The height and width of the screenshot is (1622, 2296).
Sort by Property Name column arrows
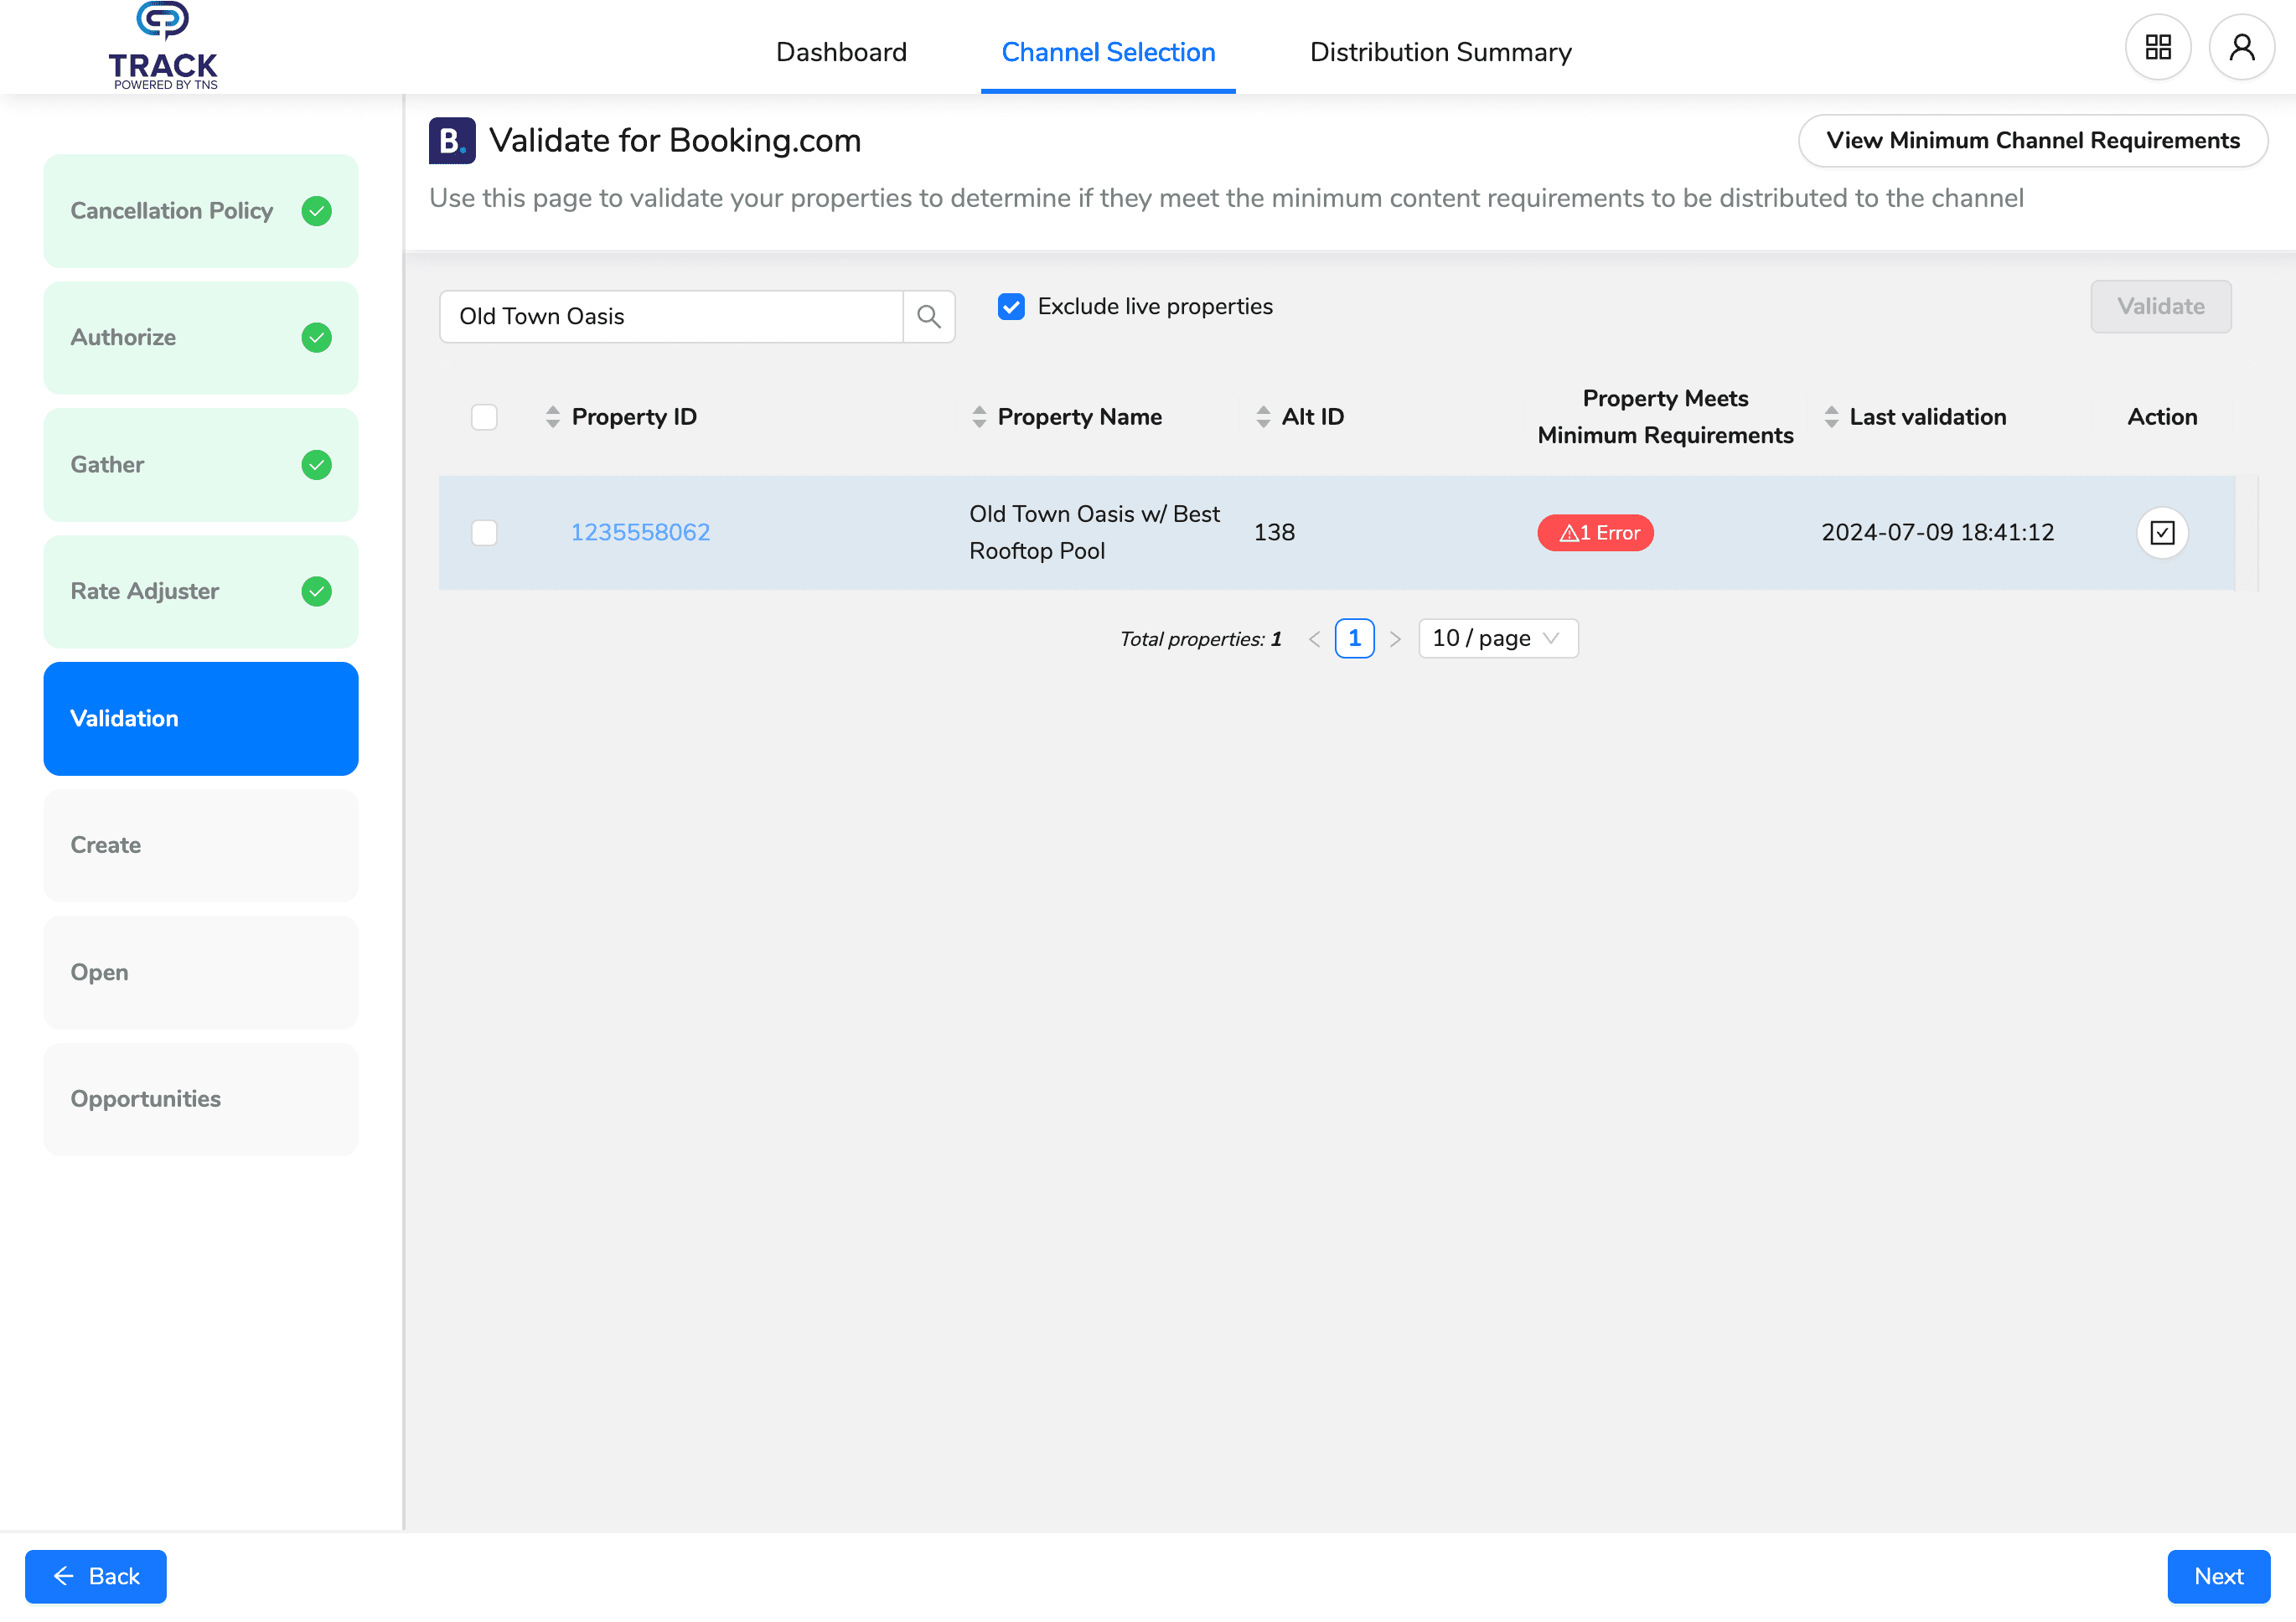[x=979, y=417]
